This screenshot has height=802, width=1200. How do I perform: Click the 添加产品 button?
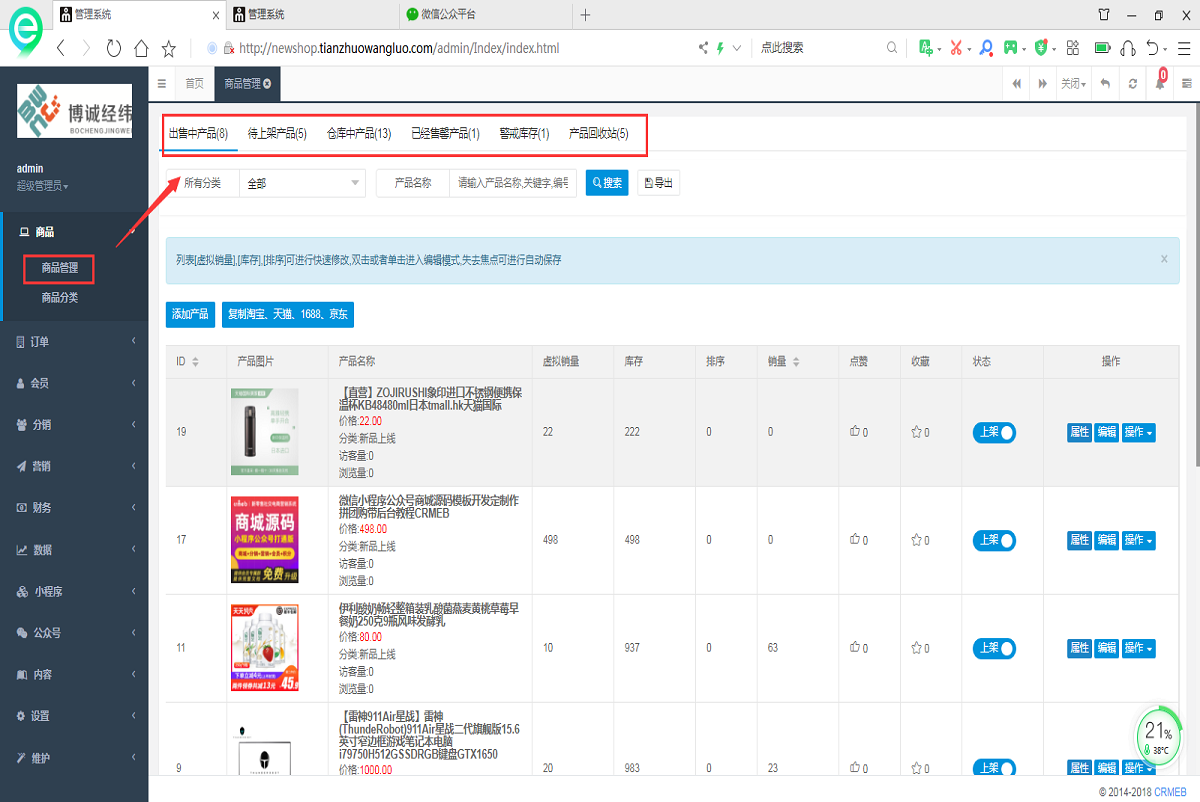pos(190,314)
